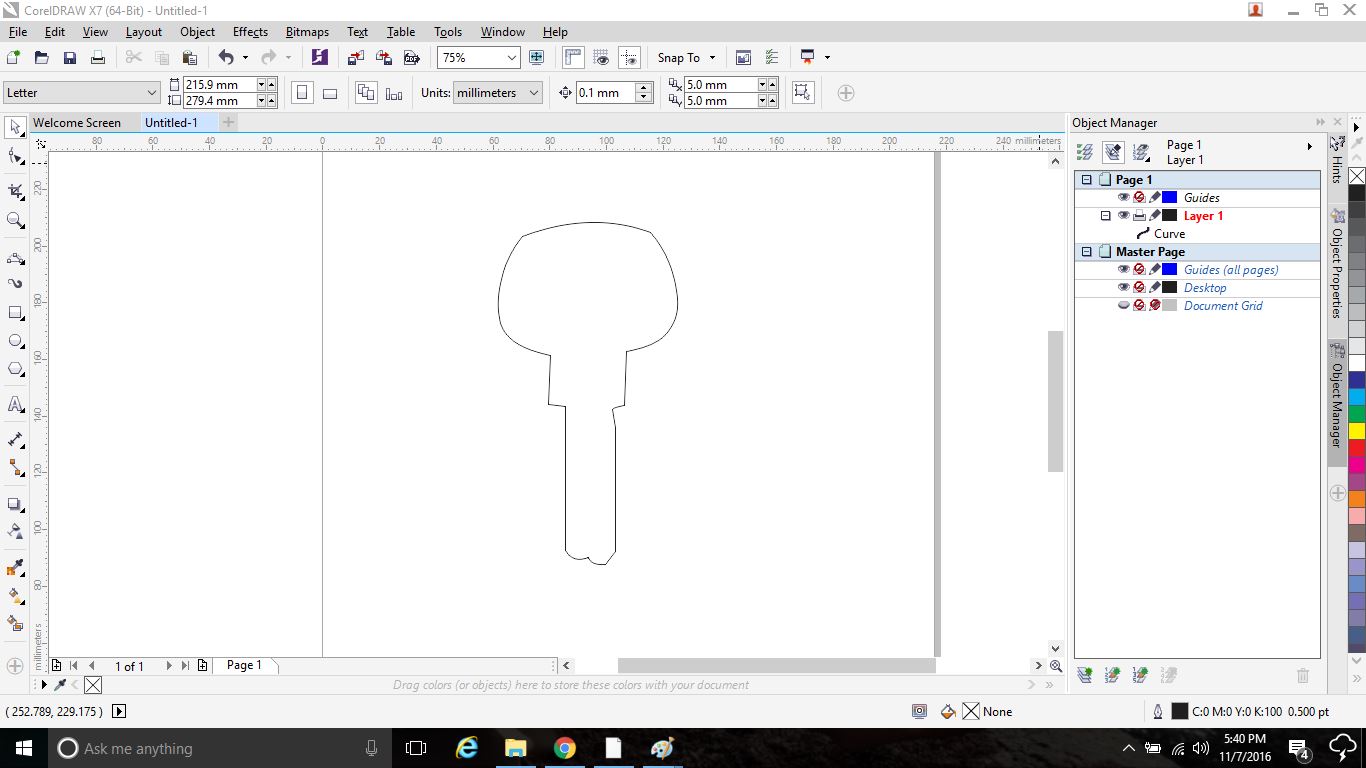The height and width of the screenshot is (768, 1366).
Task: Click the Publish to PDF icon
Action: point(410,58)
